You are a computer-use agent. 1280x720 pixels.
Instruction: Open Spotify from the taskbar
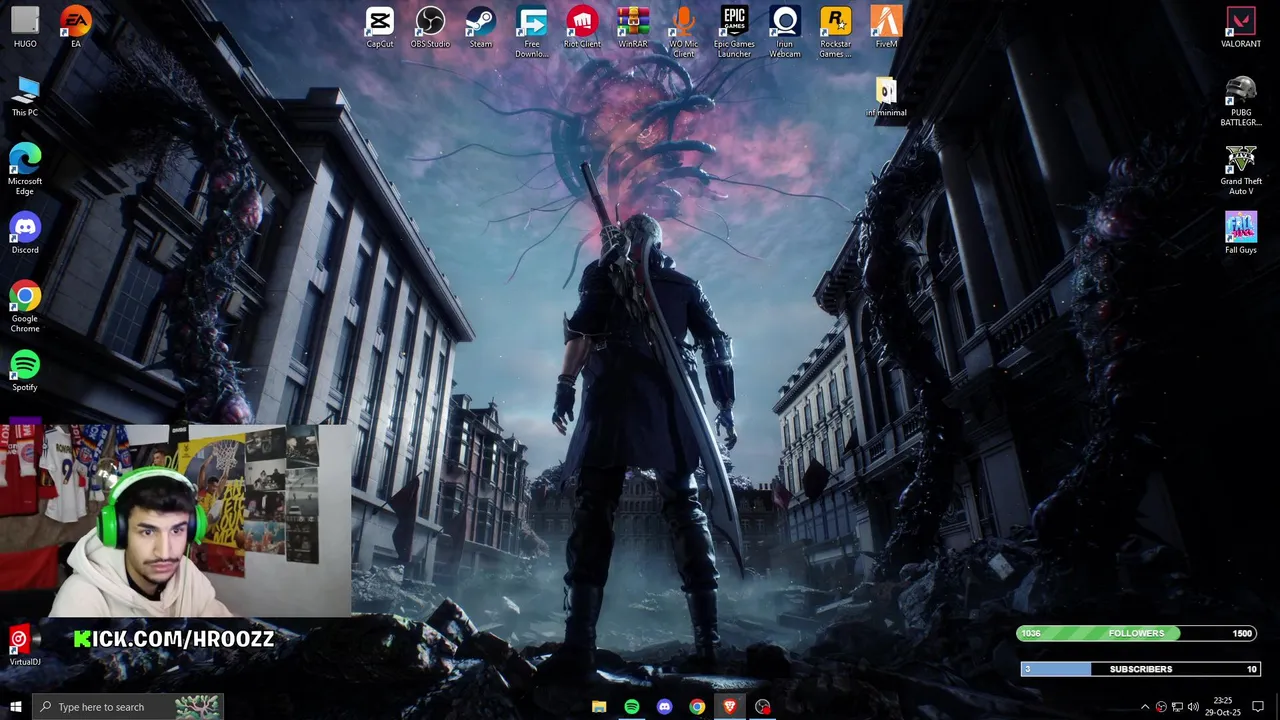tap(632, 707)
